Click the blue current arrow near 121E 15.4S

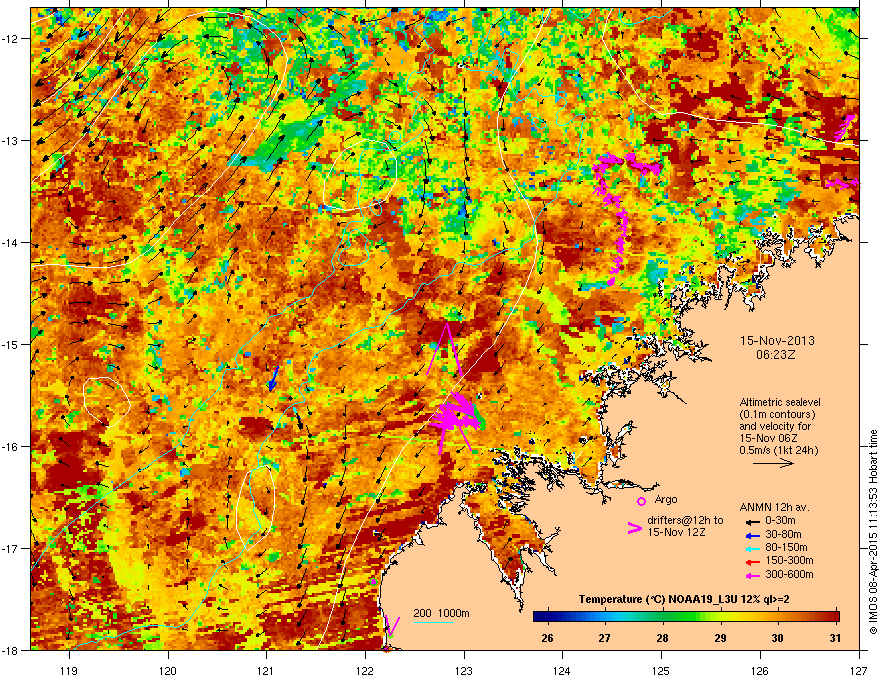pos(273,378)
